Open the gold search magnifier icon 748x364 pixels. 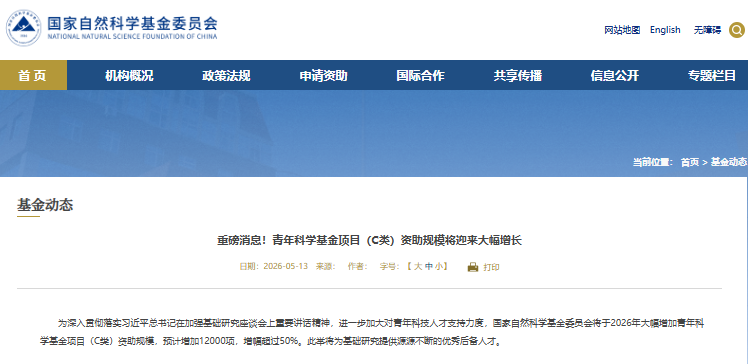pyautogui.click(x=737, y=31)
